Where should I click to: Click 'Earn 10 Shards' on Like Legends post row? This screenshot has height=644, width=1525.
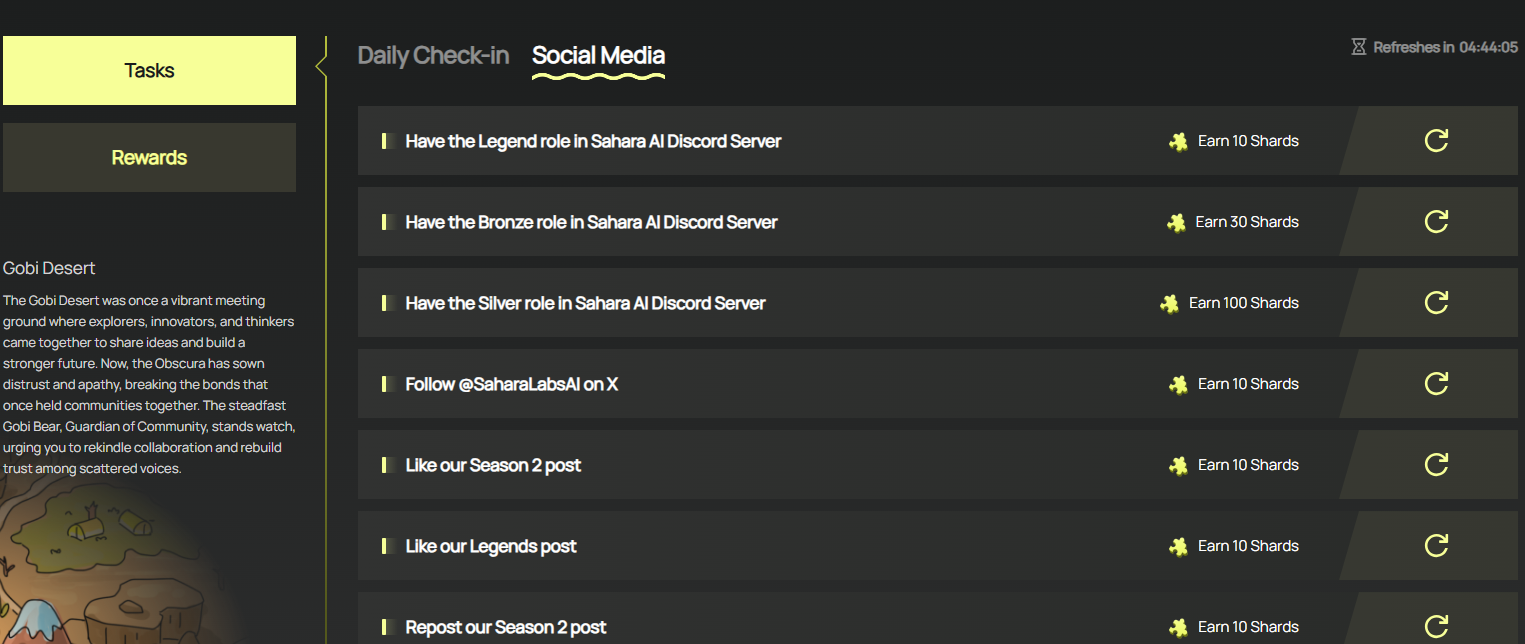pyautogui.click(x=1248, y=546)
